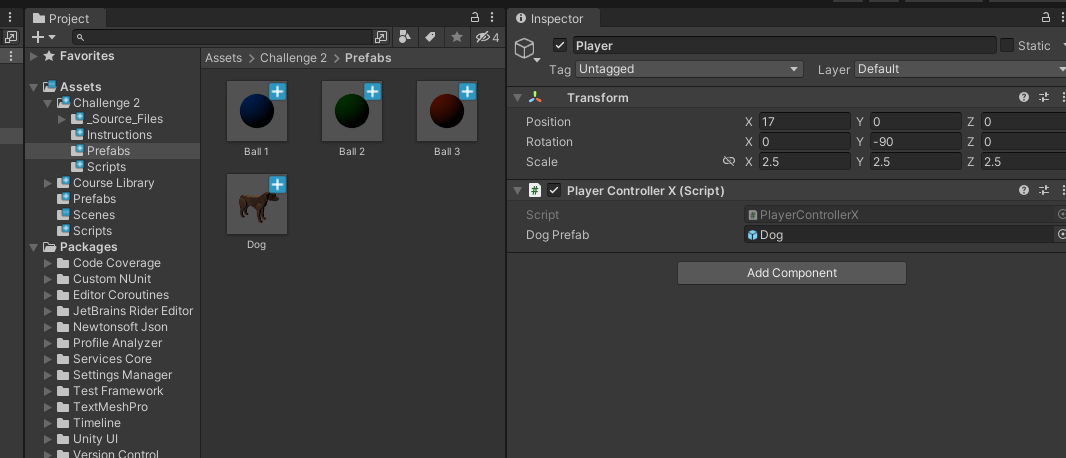Toggle the Player active checkbox

(x=560, y=46)
